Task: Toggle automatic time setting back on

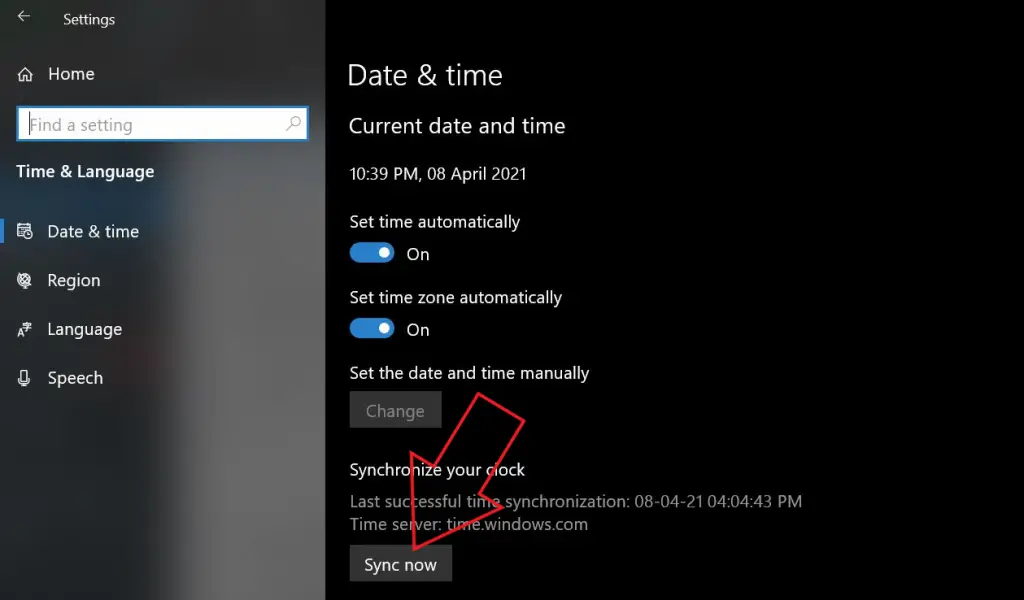Action: click(x=372, y=253)
